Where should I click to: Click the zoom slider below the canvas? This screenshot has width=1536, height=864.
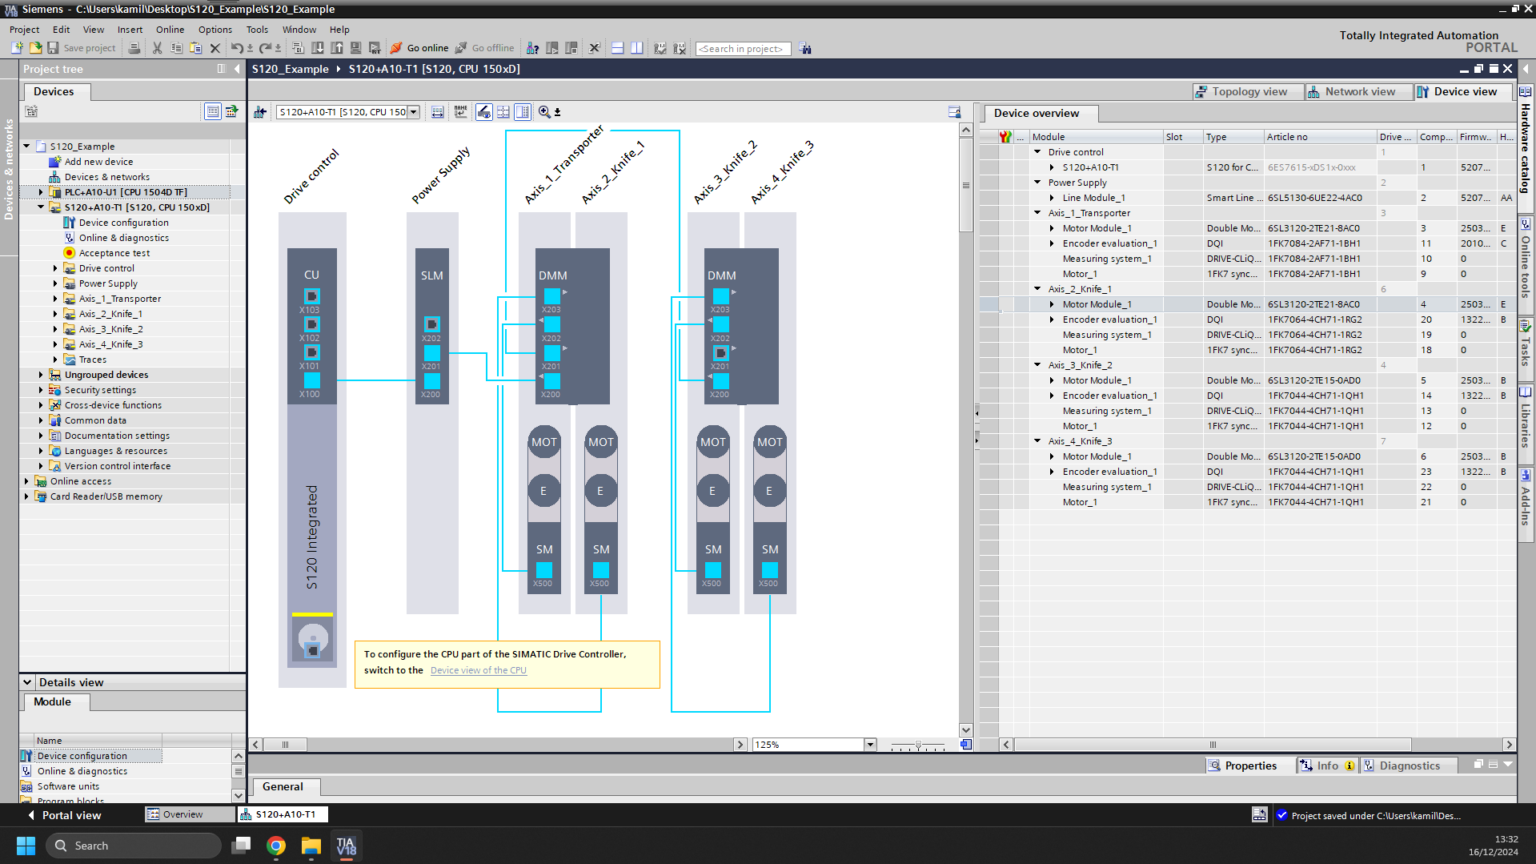pyautogui.click(x=918, y=745)
